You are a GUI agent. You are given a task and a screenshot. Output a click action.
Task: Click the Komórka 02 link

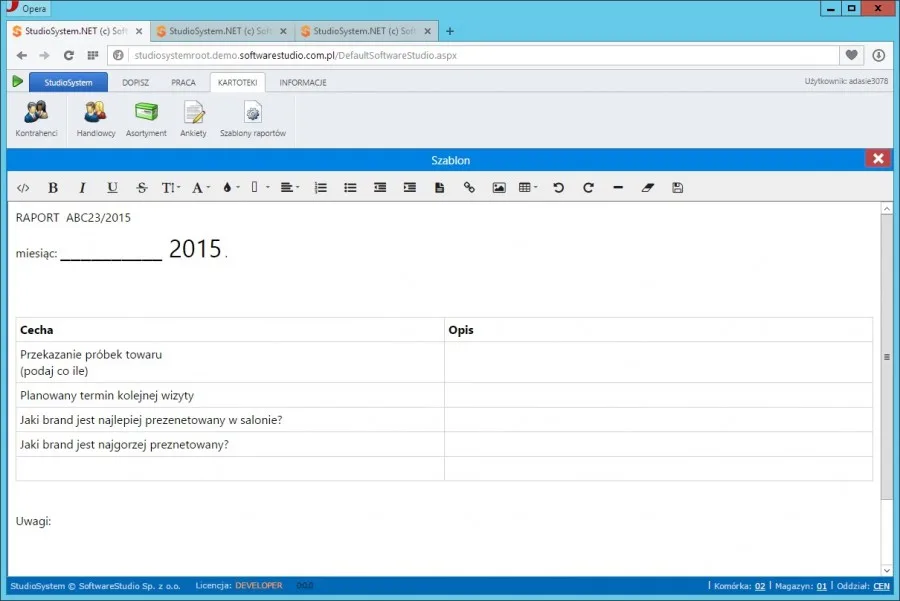pos(760,586)
